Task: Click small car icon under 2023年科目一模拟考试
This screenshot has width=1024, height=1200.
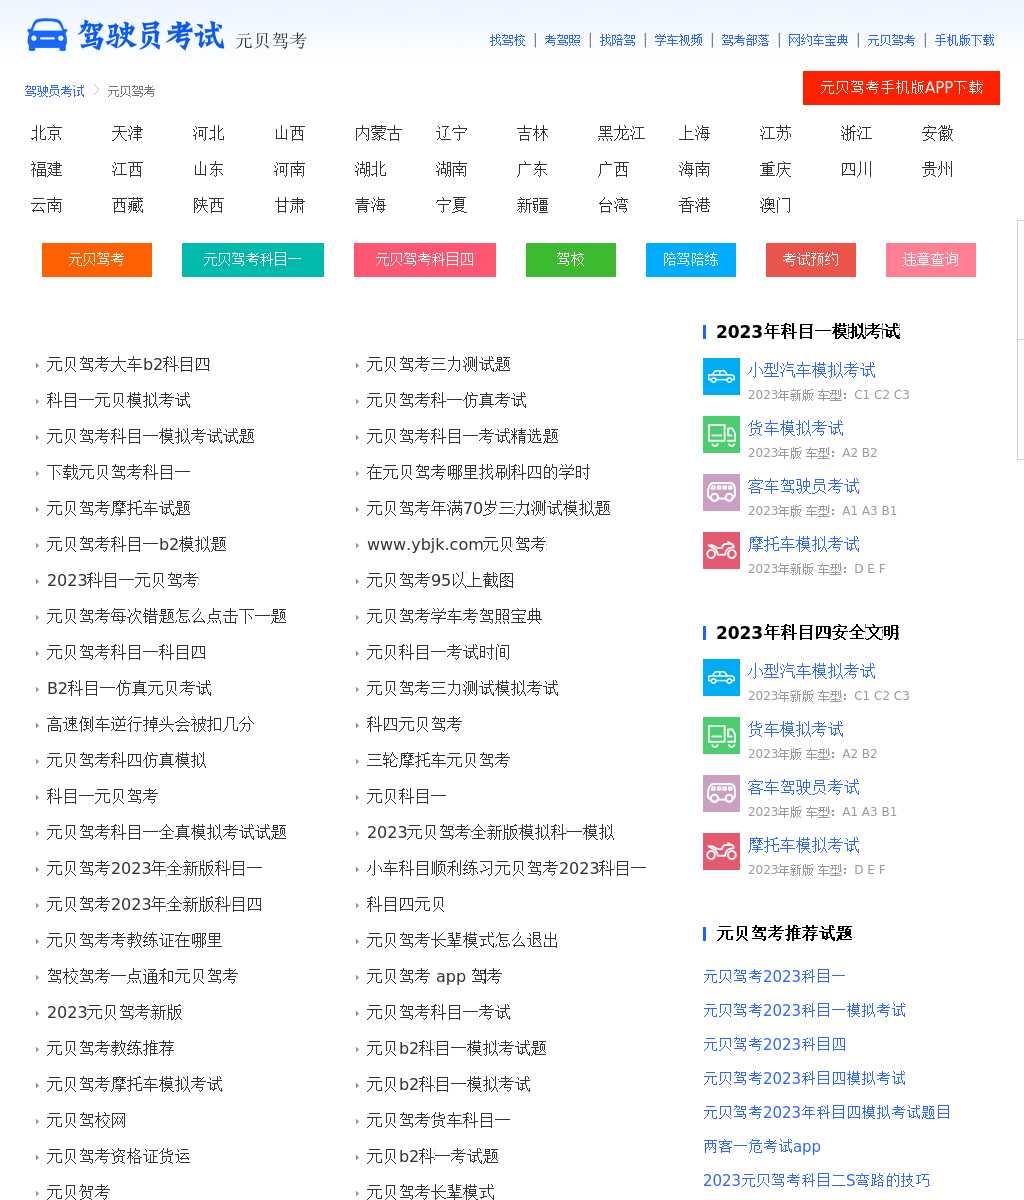Action: 721,377
